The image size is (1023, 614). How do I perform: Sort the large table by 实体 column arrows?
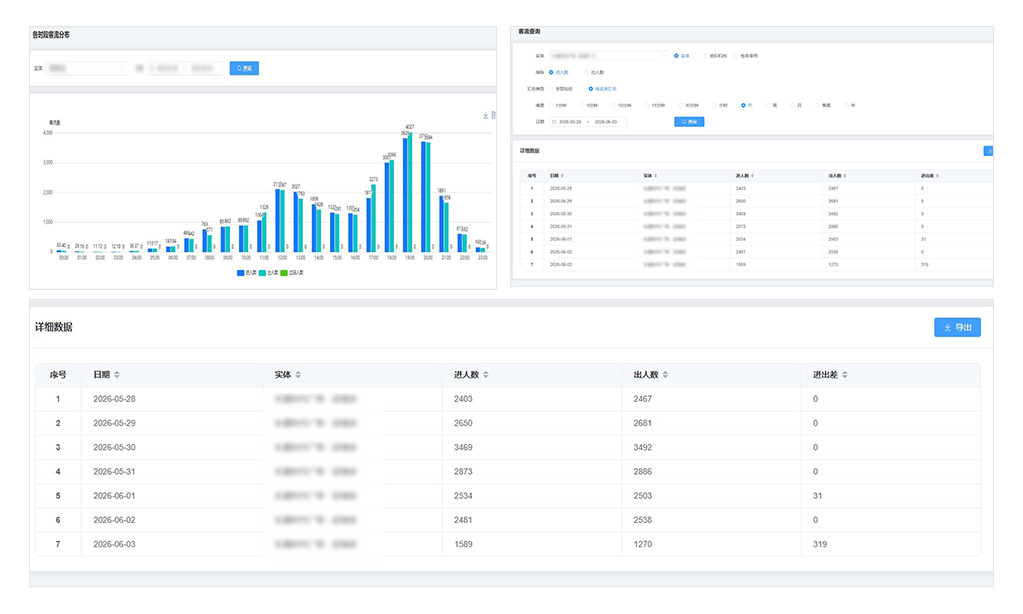[298, 375]
